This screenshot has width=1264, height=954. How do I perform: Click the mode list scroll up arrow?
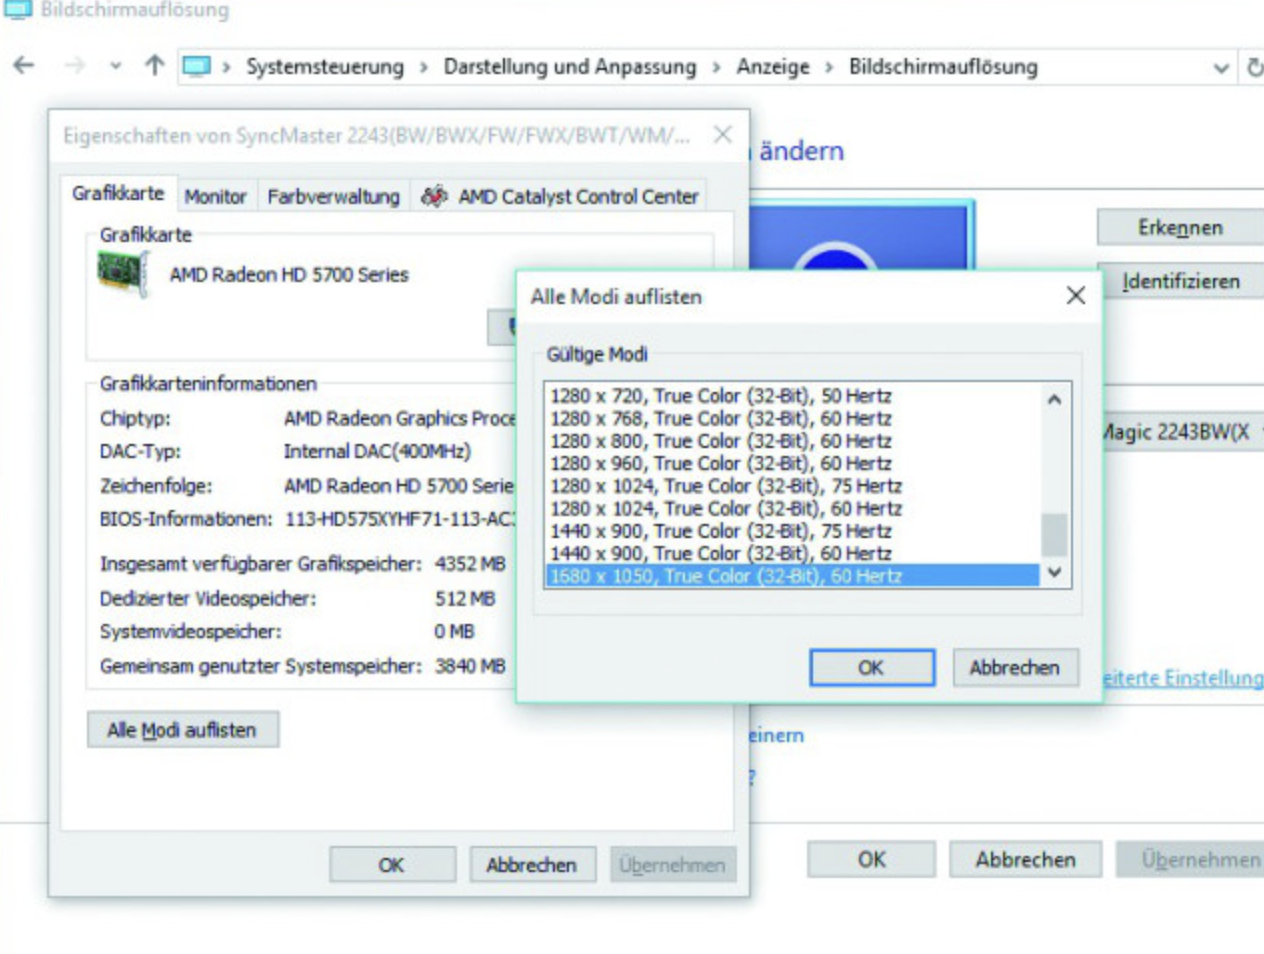1054,399
